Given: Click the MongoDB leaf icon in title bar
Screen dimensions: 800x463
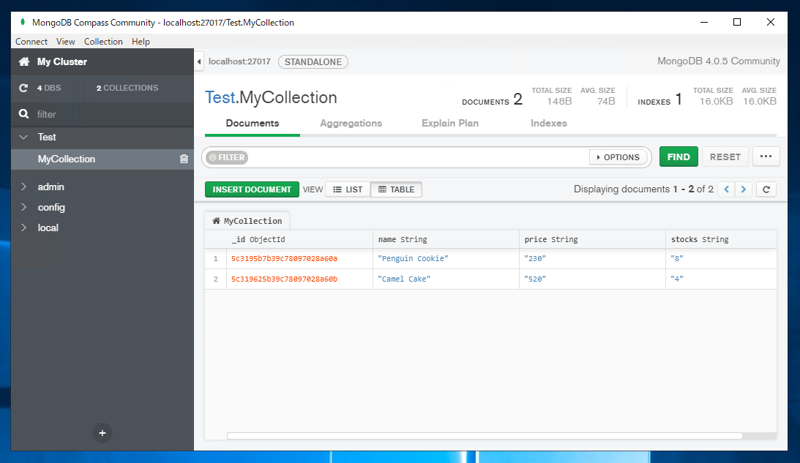Looking at the screenshot, I should 22,22.
